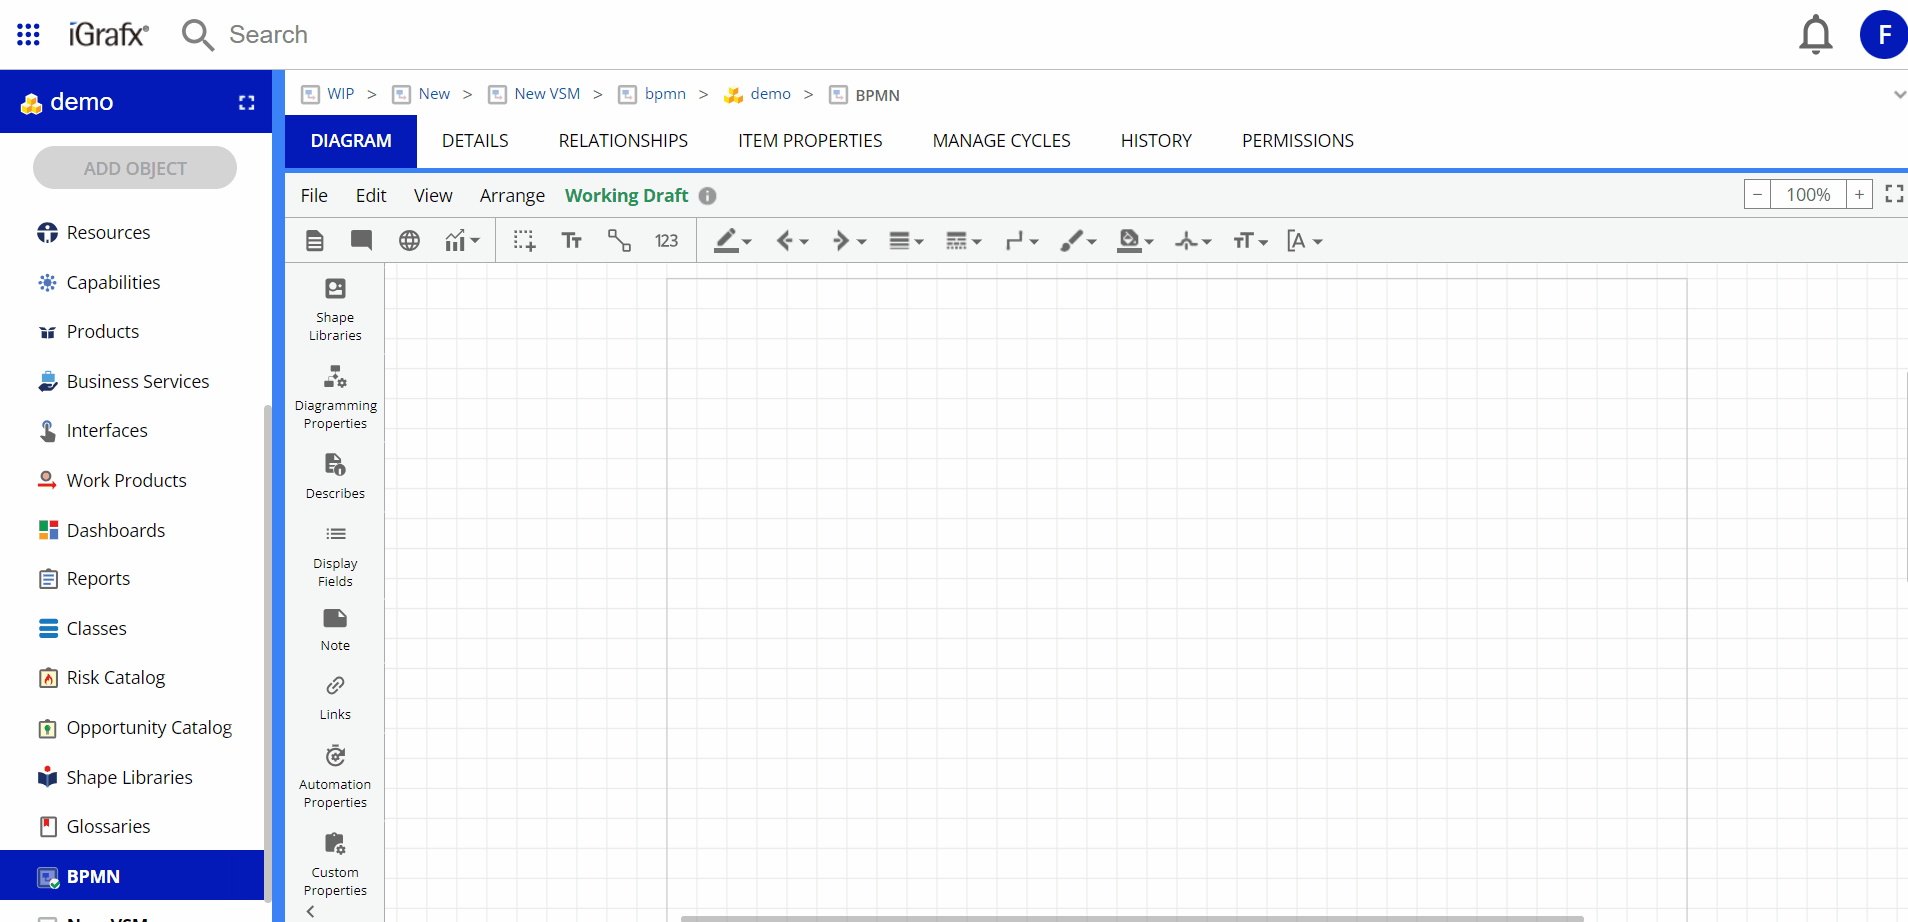
Task: Collapse the side panel with the chevron
Action: (x=310, y=911)
